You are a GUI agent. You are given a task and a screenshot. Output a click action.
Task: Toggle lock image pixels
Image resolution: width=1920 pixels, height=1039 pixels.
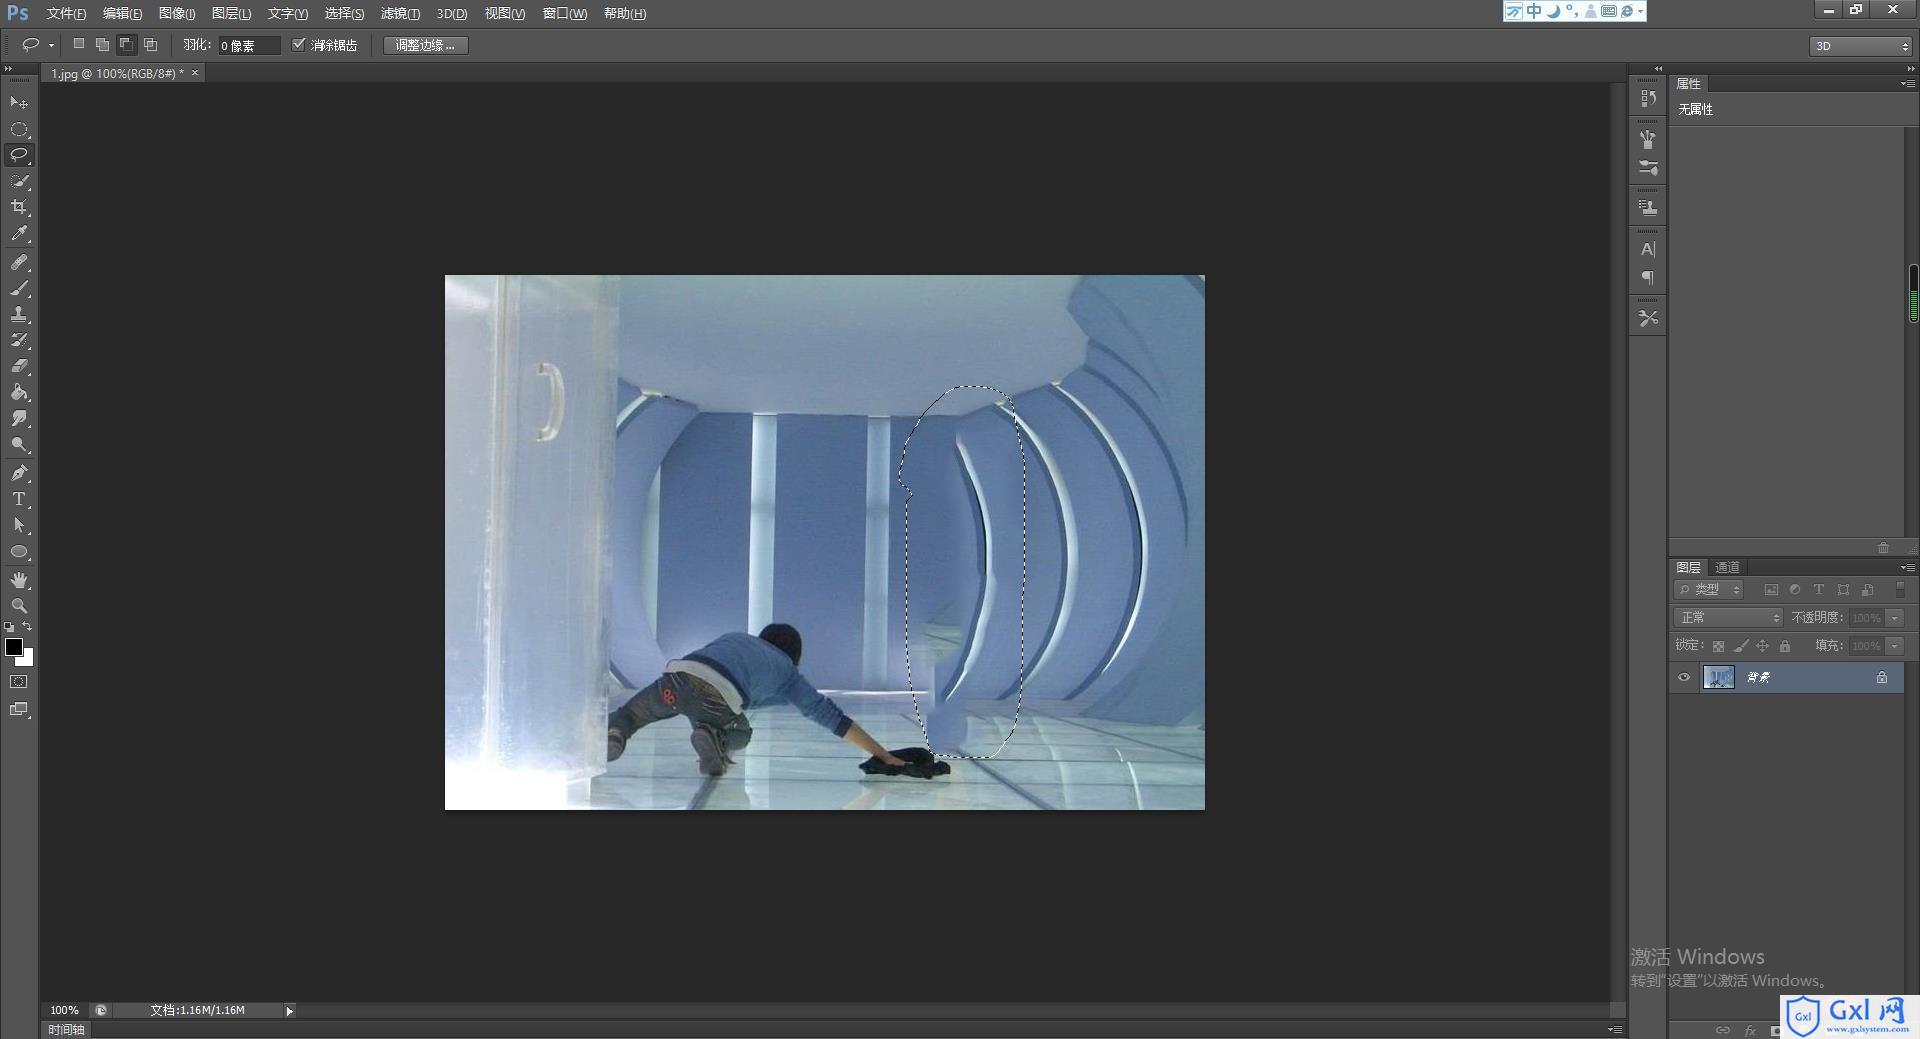click(1741, 646)
